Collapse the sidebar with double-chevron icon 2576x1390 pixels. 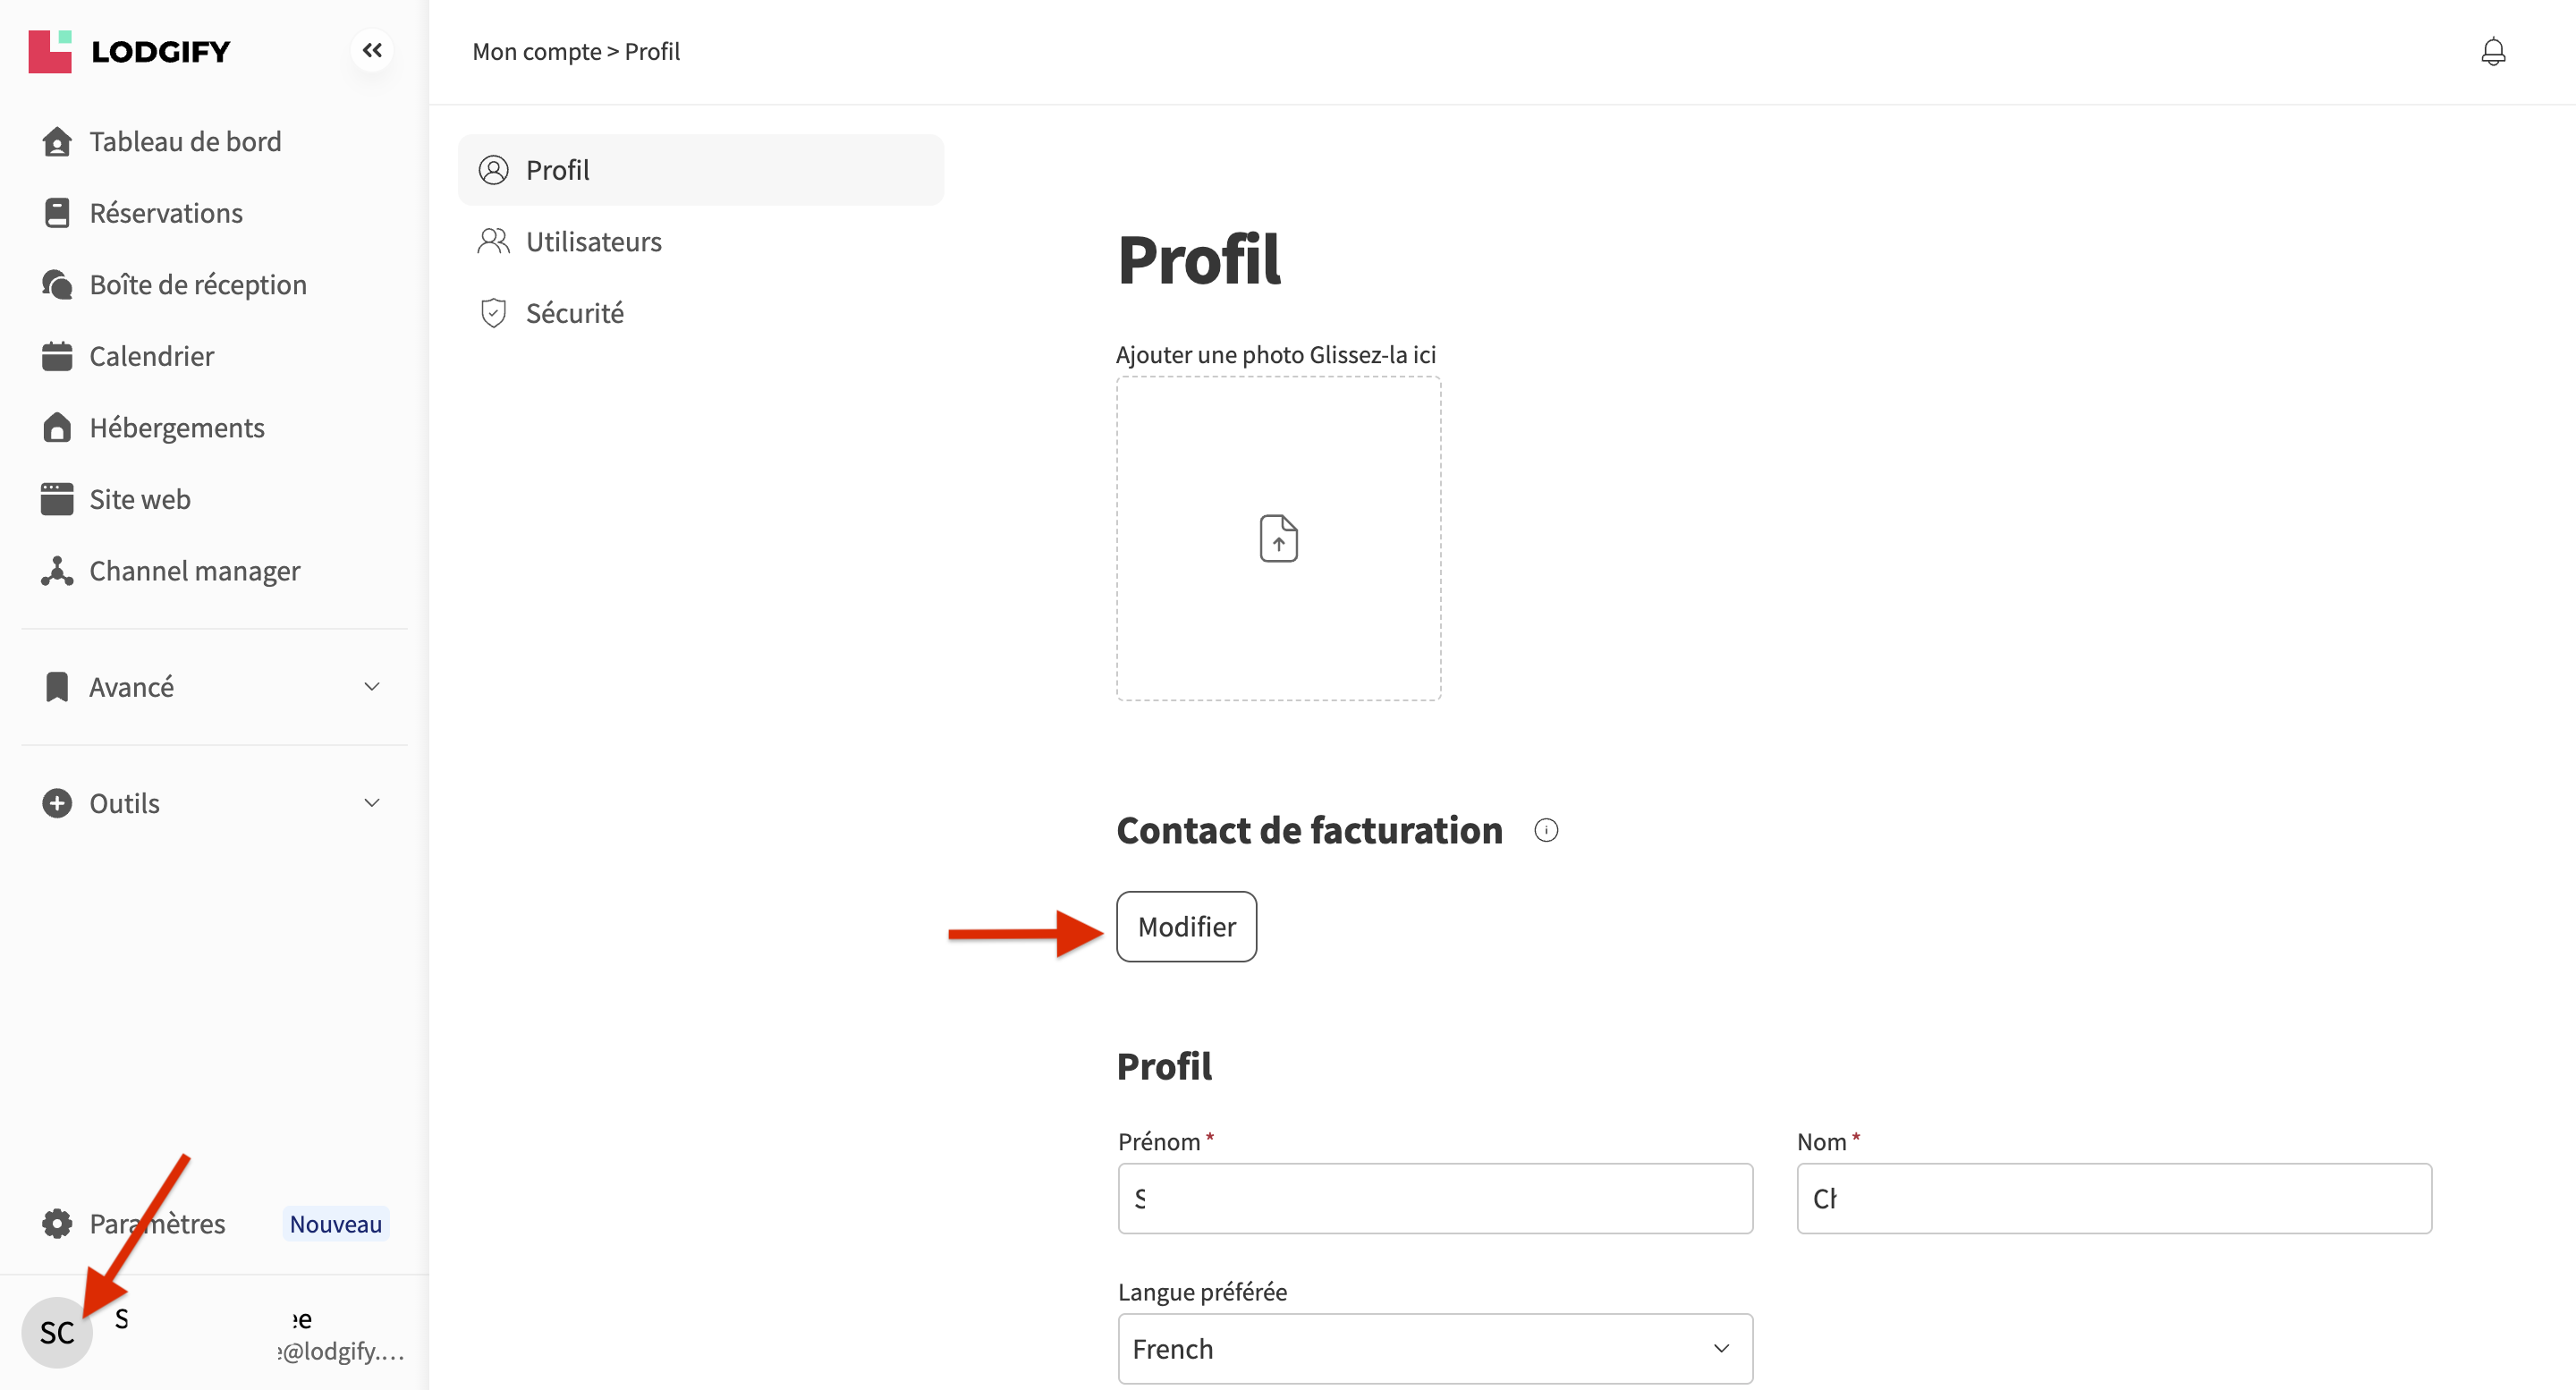[x=372, y=50]
